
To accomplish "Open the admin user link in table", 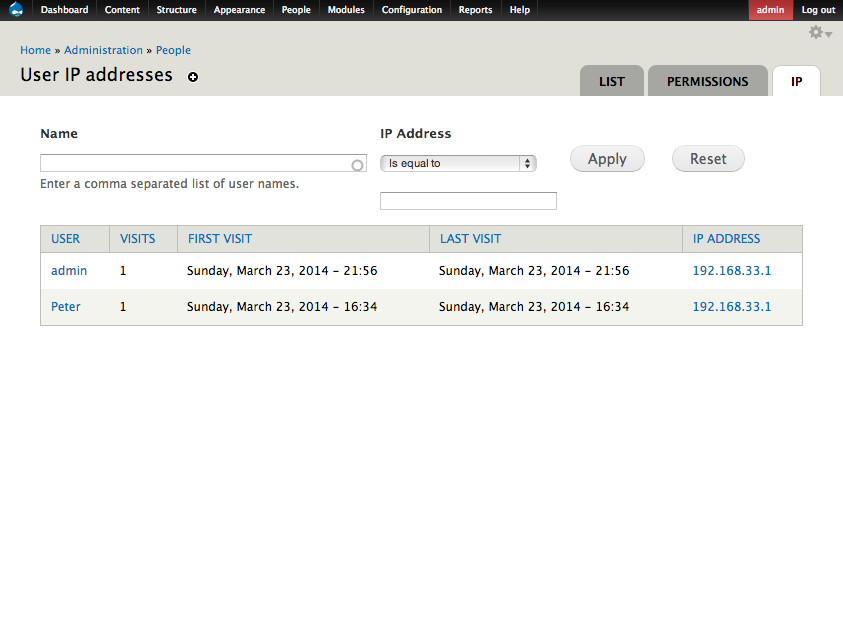I will click(x=69, y=270).
